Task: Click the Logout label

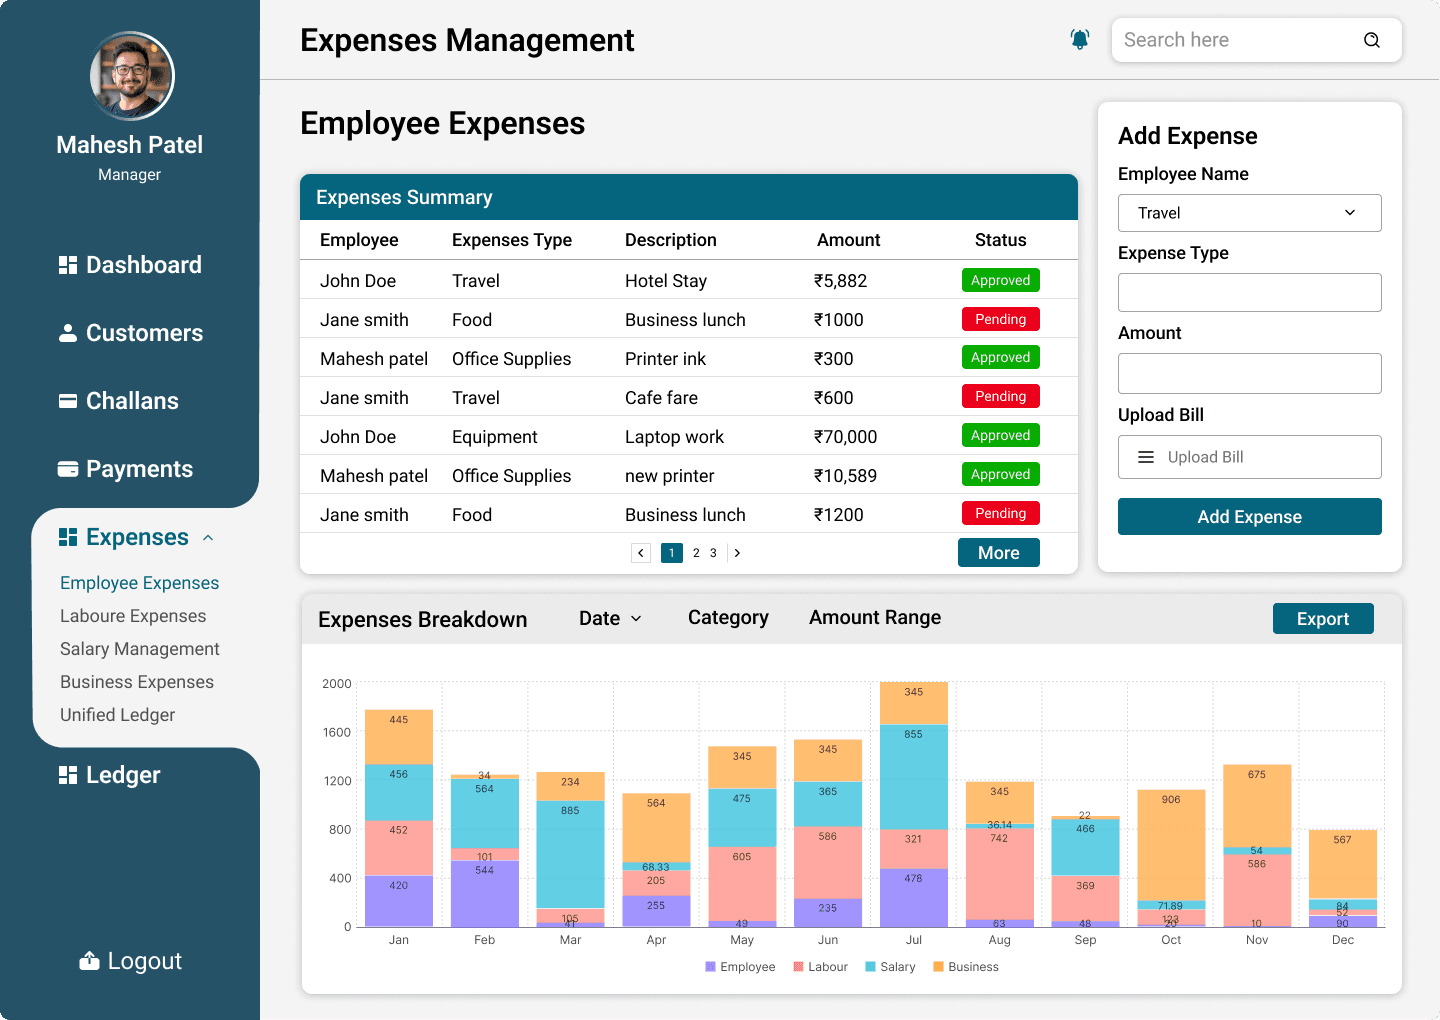Action: pos(145,961)
